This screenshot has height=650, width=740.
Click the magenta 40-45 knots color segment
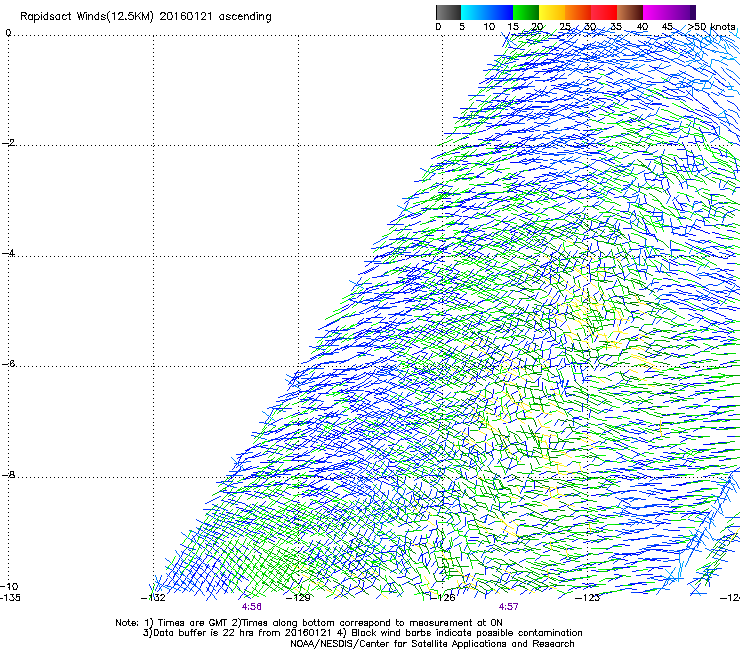(656, 12)
